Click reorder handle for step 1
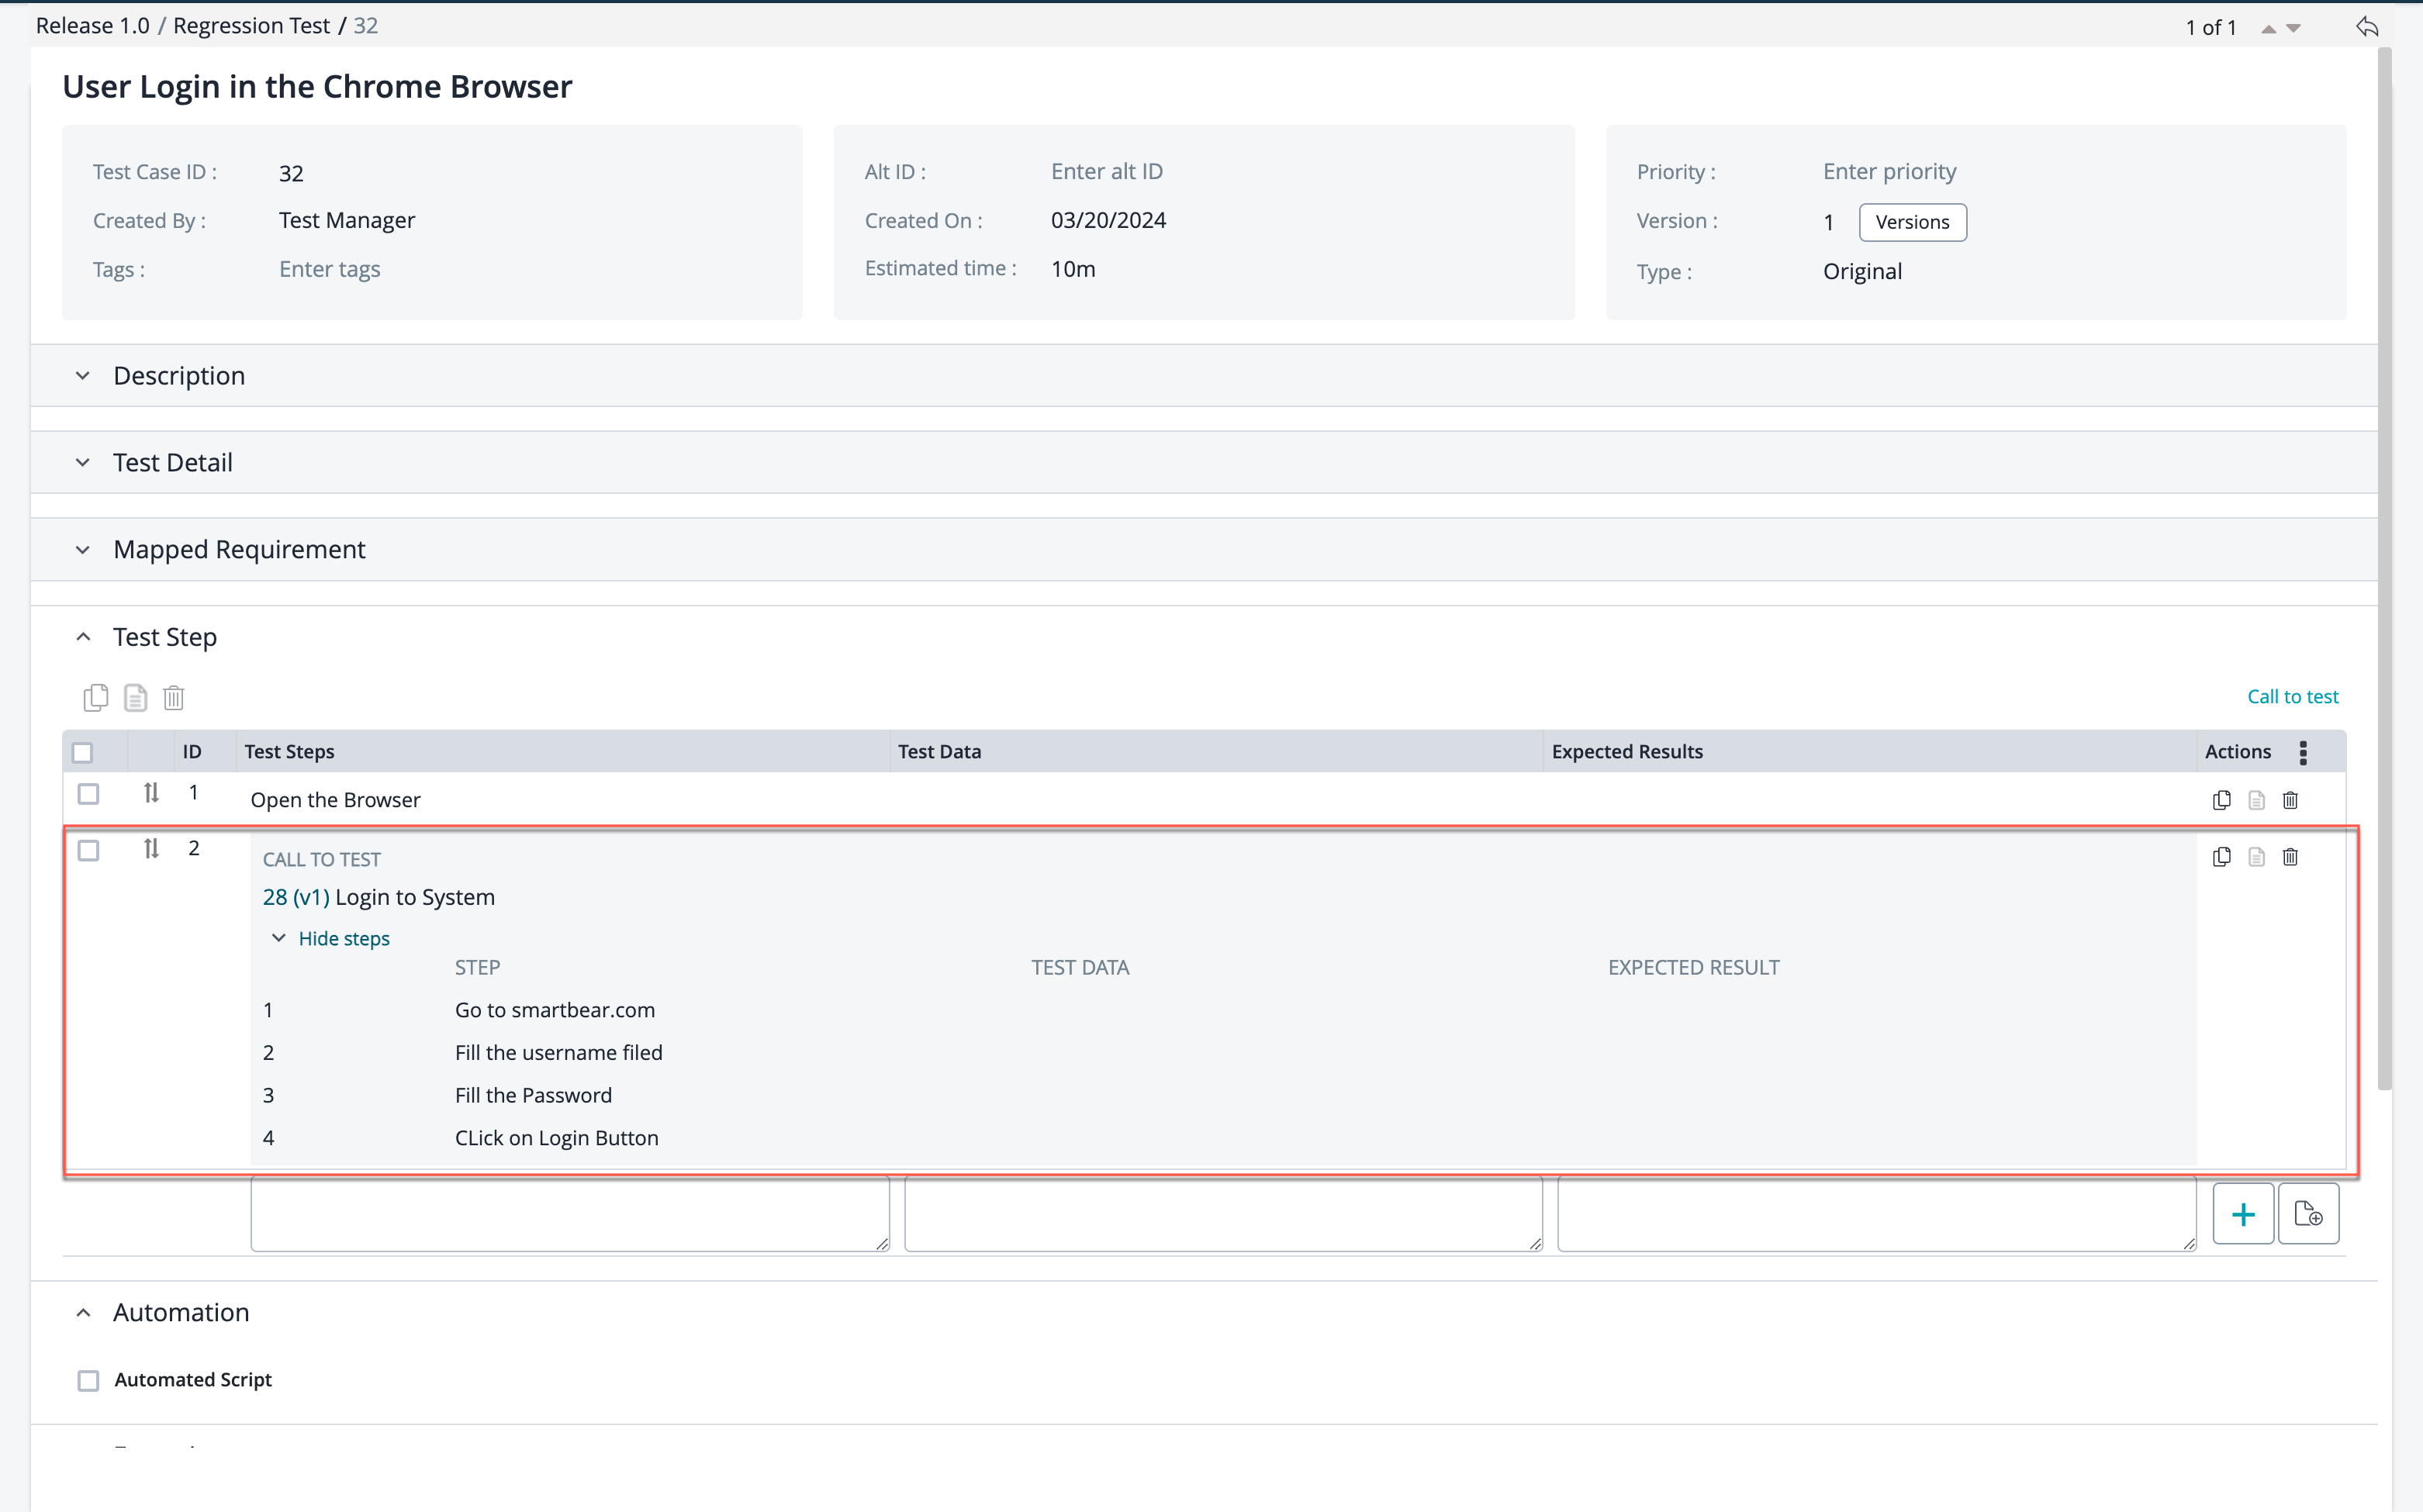 (151, 793)
